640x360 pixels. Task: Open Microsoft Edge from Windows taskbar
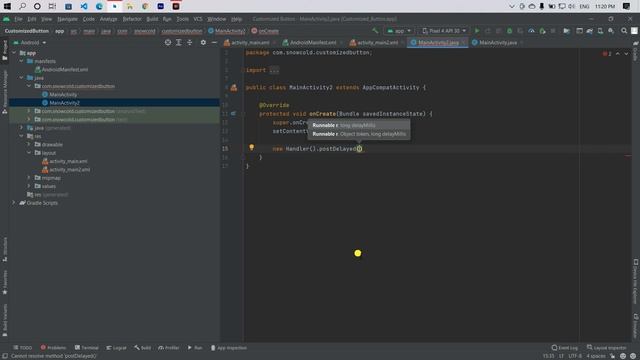tap(99, 6)
